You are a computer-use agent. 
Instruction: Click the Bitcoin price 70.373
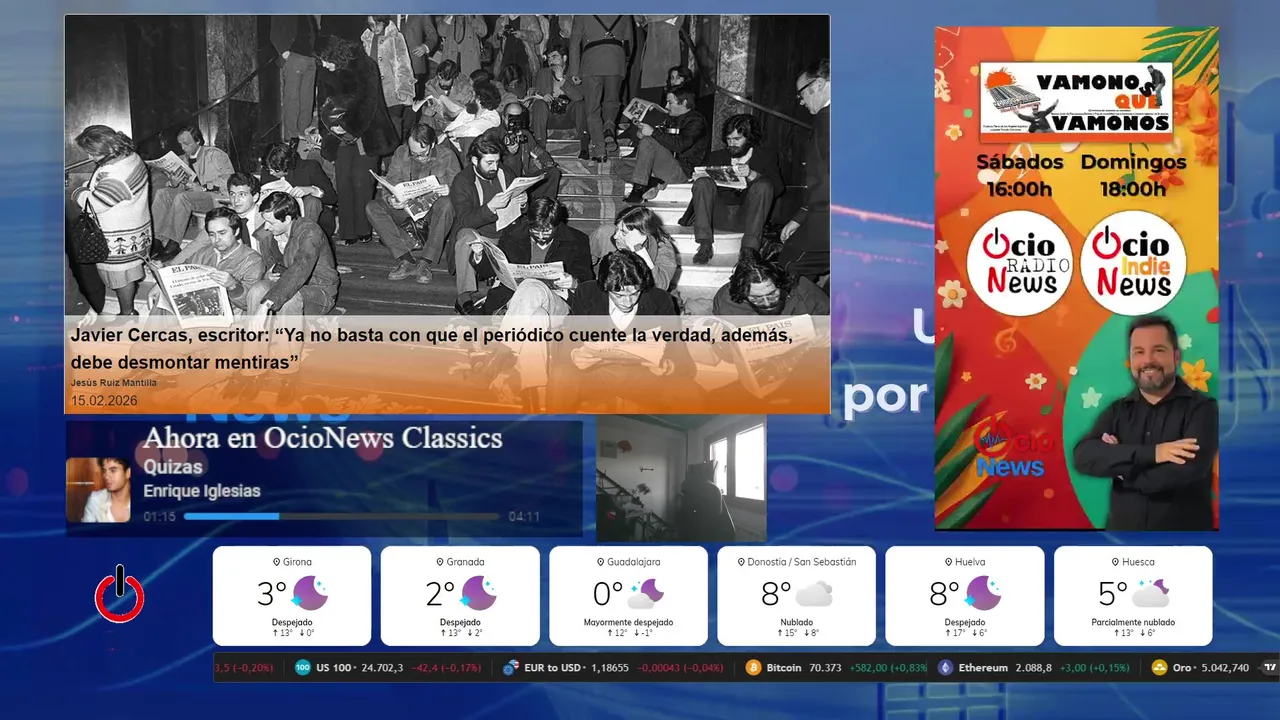[825, 667]
